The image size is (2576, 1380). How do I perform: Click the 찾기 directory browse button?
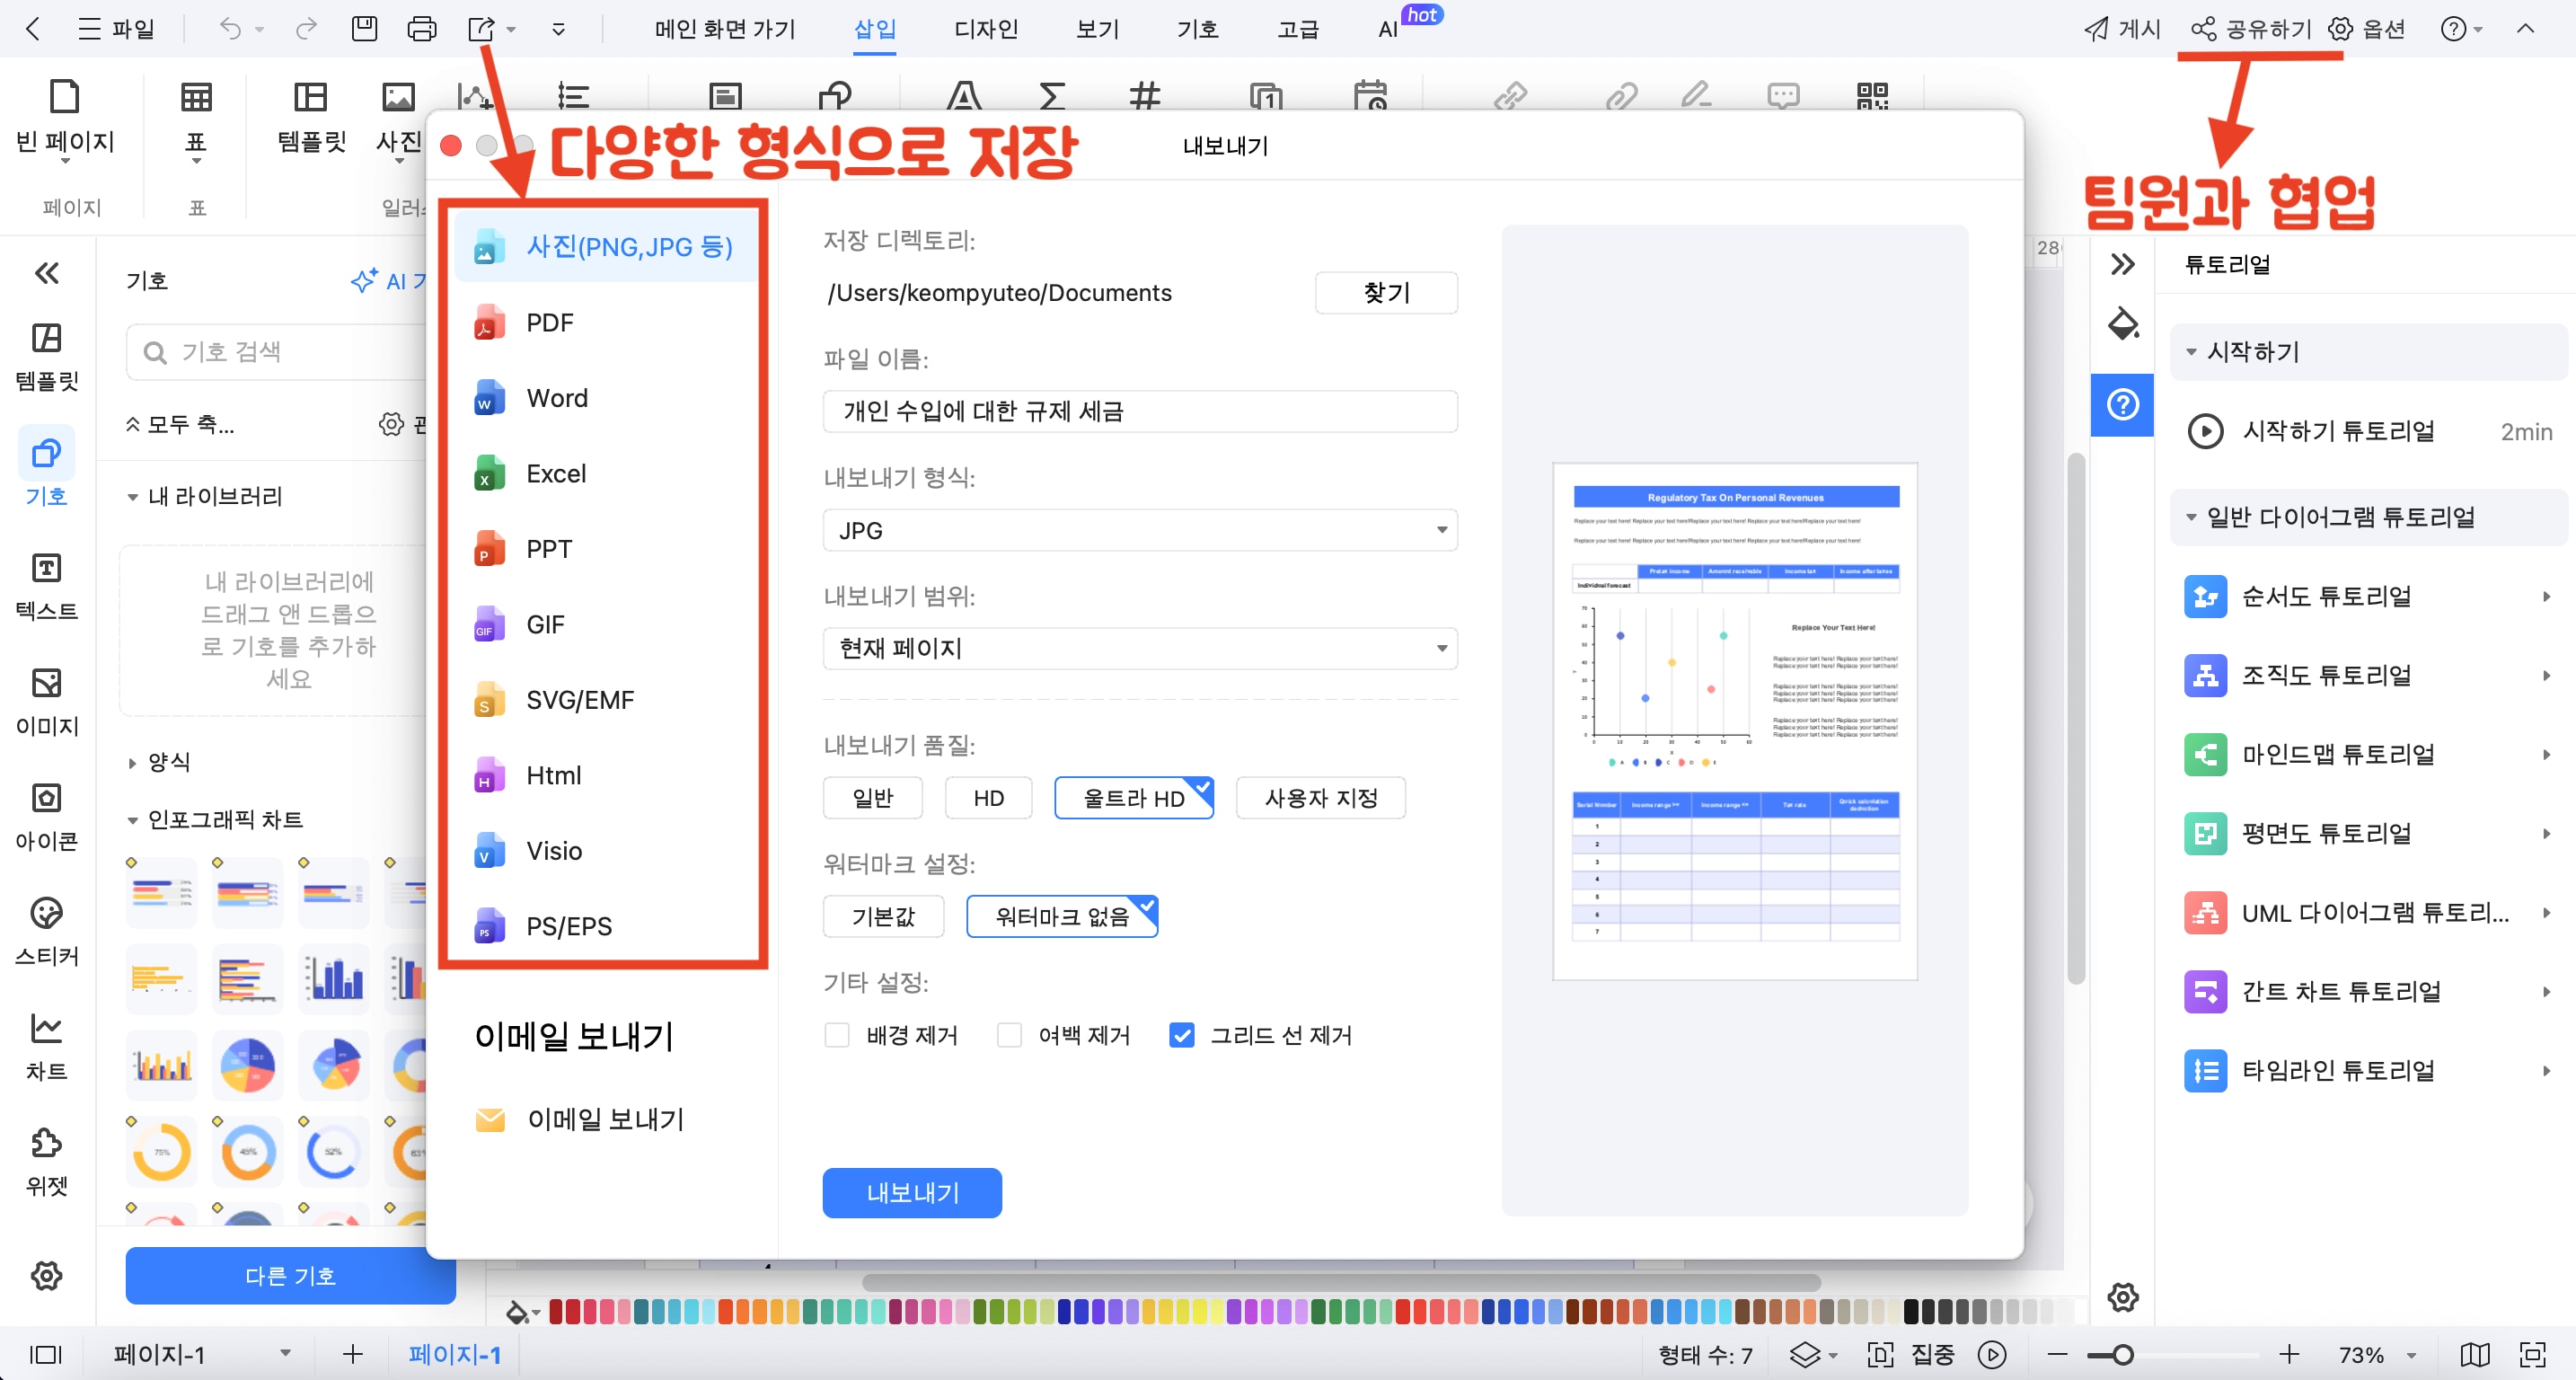[x=1386, y=292]
